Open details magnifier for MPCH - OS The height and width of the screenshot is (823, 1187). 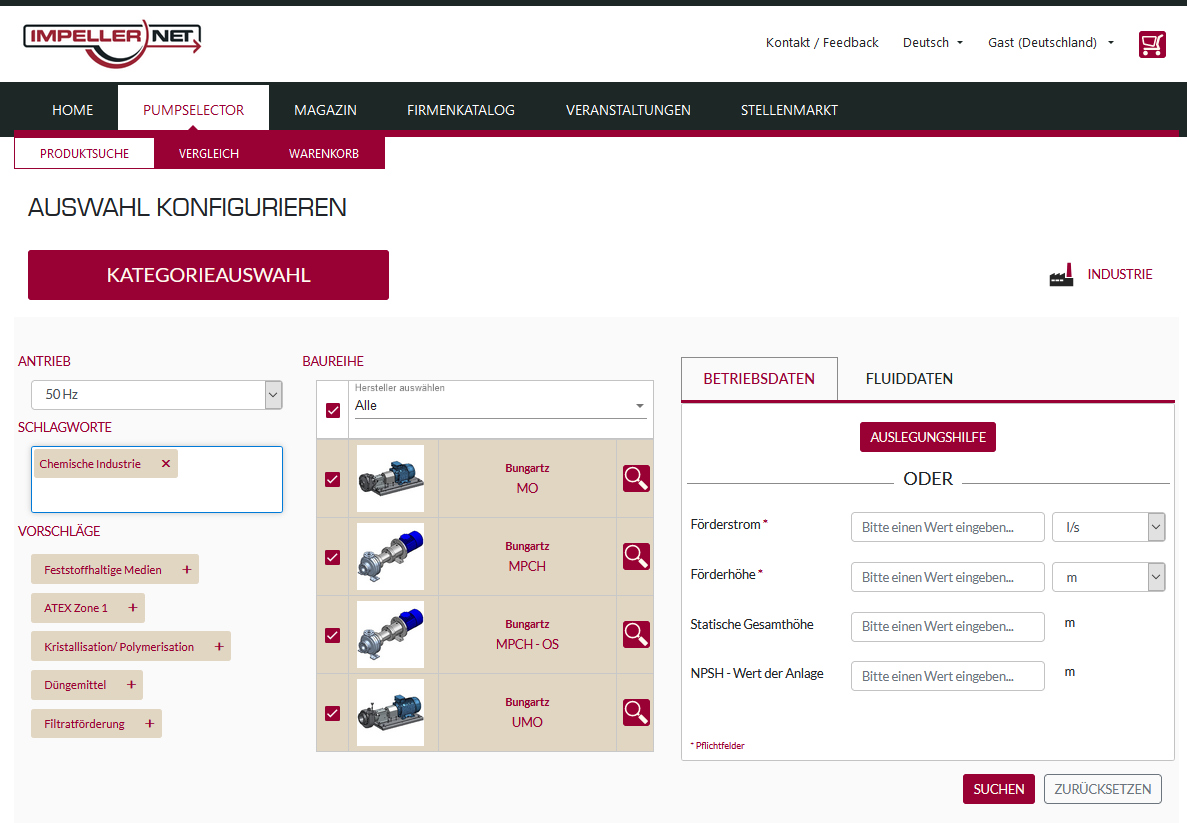click(636, 635)
